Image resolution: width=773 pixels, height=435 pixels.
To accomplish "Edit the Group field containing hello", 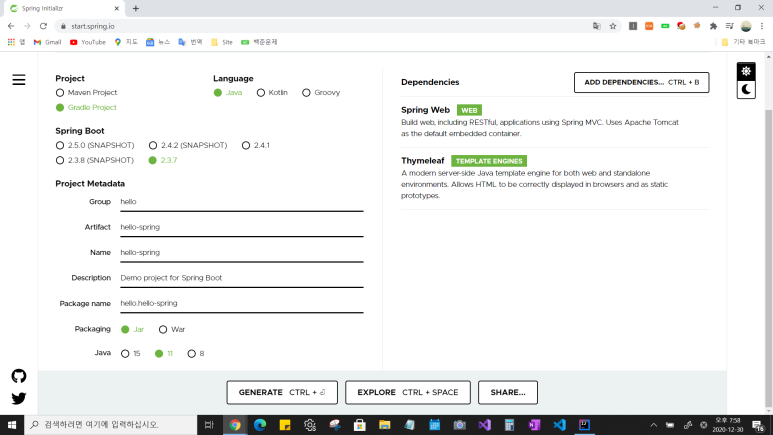I will coord(242,202).
